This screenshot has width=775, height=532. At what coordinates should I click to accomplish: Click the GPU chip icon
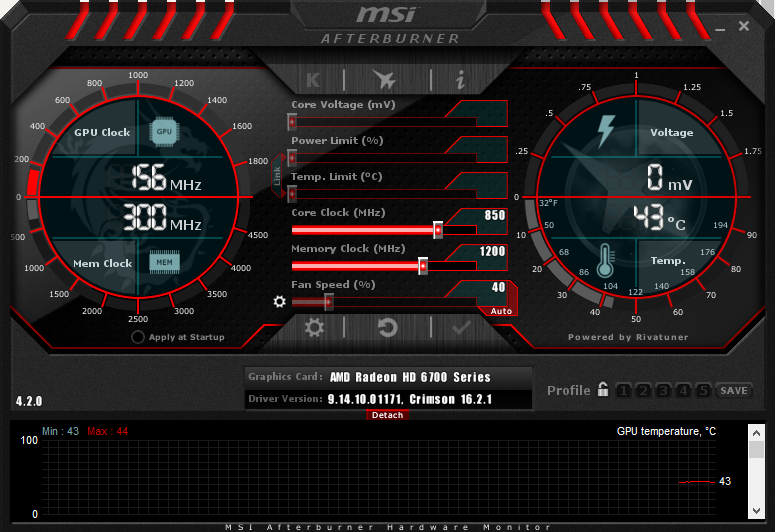(164, 132)
